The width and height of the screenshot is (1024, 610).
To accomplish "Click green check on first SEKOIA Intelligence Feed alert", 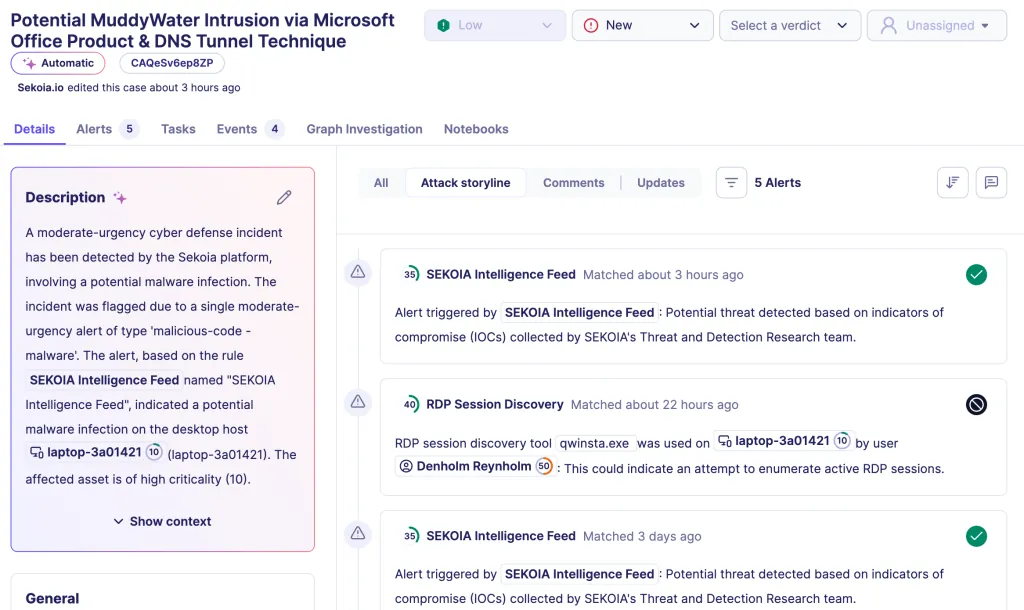I will [x=976, y=275].
